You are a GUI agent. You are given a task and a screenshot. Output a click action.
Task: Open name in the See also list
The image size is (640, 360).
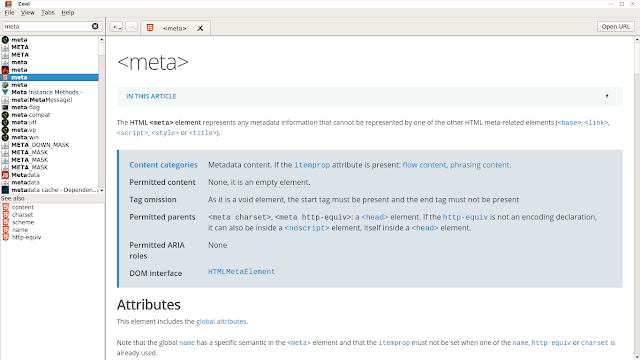click(x=20, y=230)
